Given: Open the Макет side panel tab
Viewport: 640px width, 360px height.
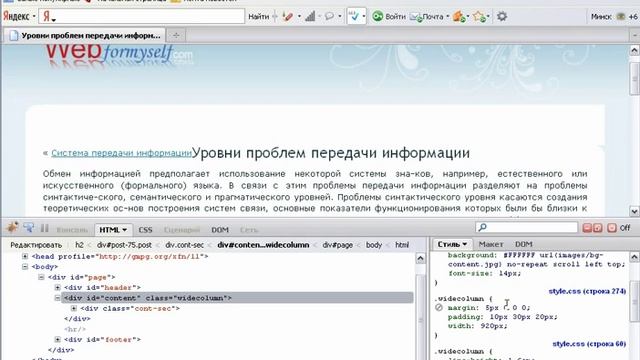Looking at the screenshot, I should coord(491,244).
